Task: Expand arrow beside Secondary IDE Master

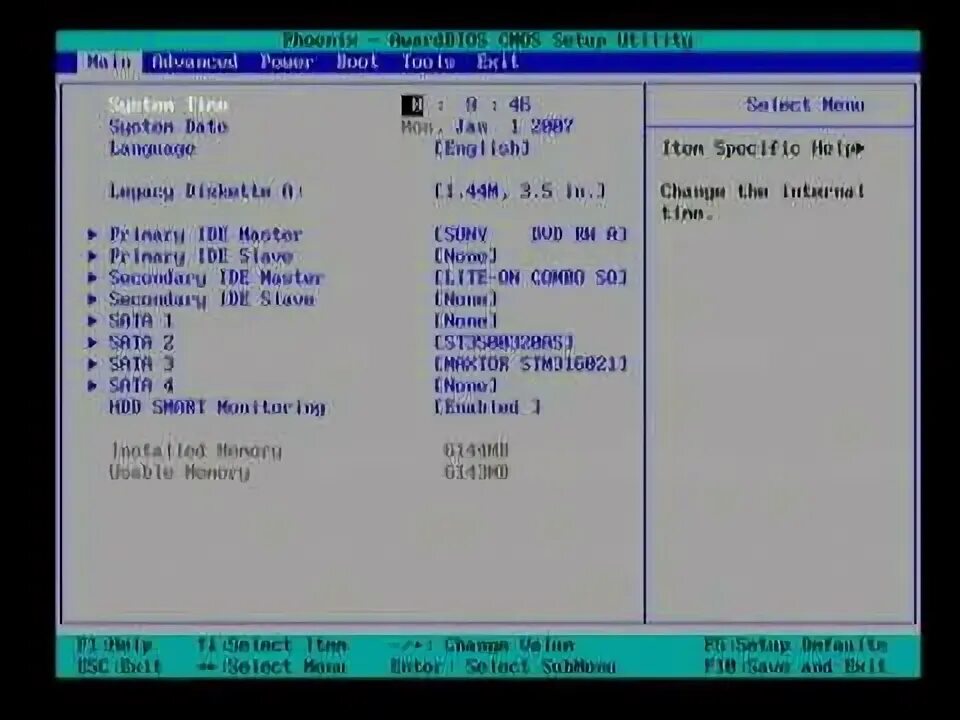Action: pos(92,277)
